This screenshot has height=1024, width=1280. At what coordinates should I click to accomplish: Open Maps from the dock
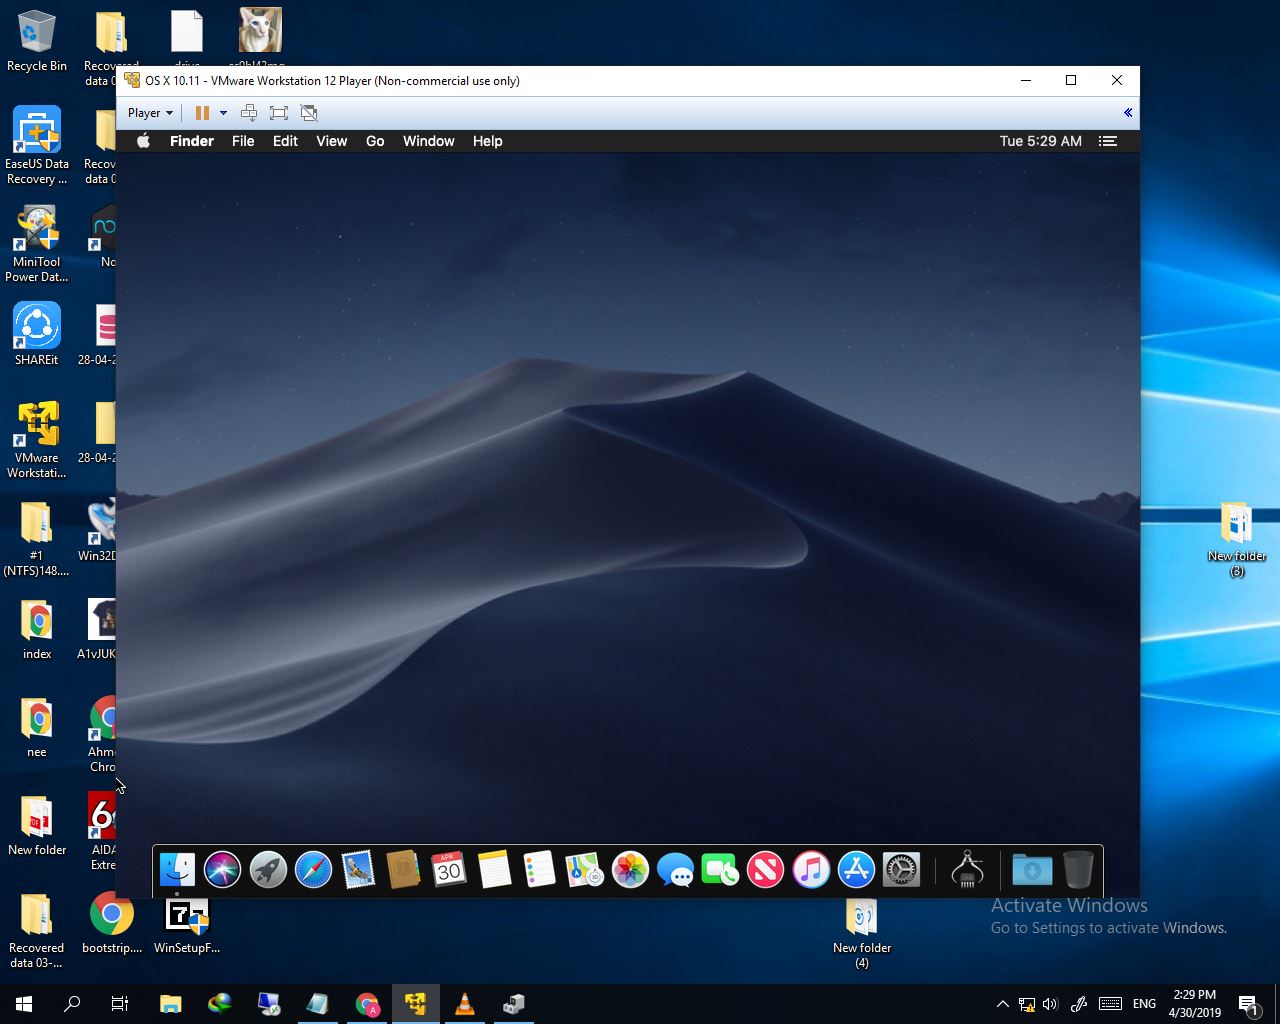pyautogui.click(x=584, y=870)
